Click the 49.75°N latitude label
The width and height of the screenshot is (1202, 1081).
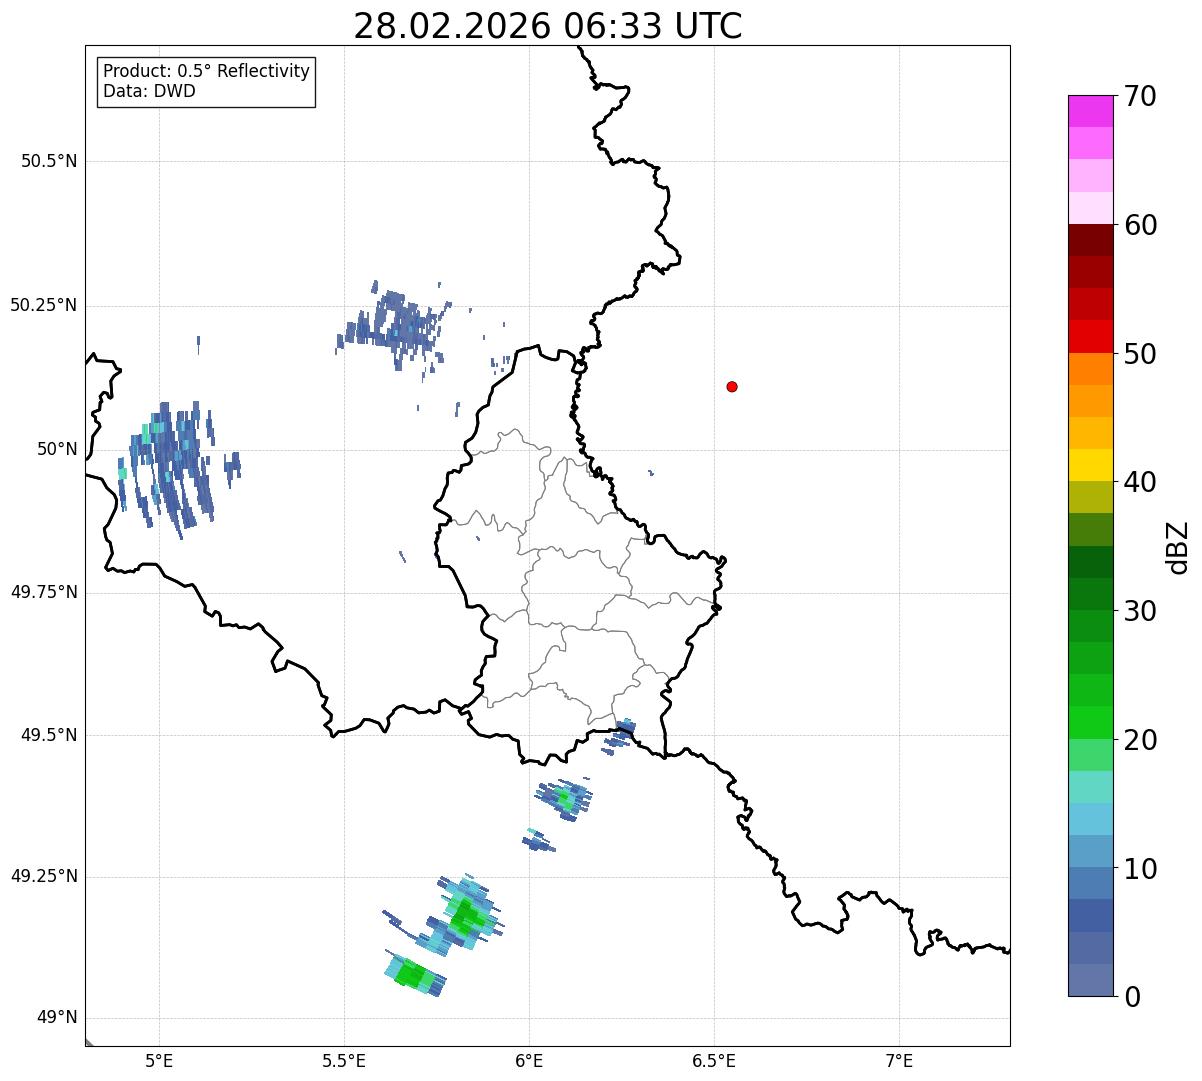pos(44,592)
